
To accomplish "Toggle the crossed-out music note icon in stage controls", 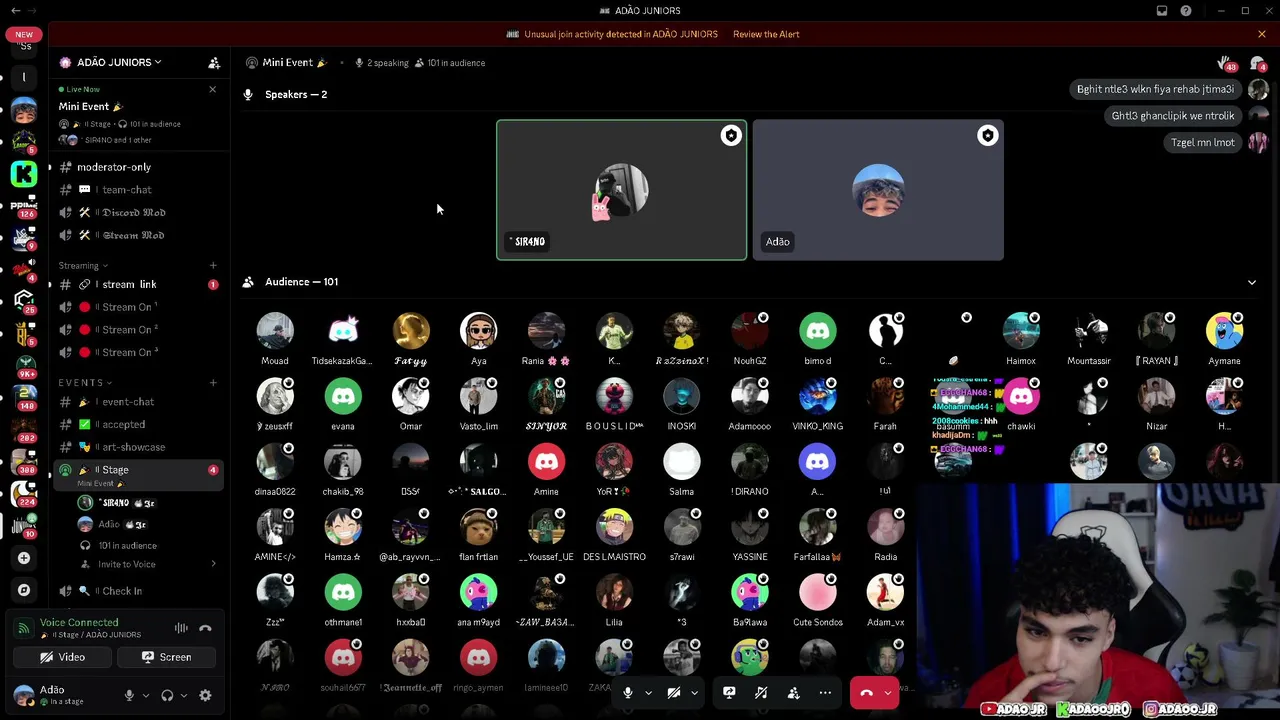I will tap(761, 692).
